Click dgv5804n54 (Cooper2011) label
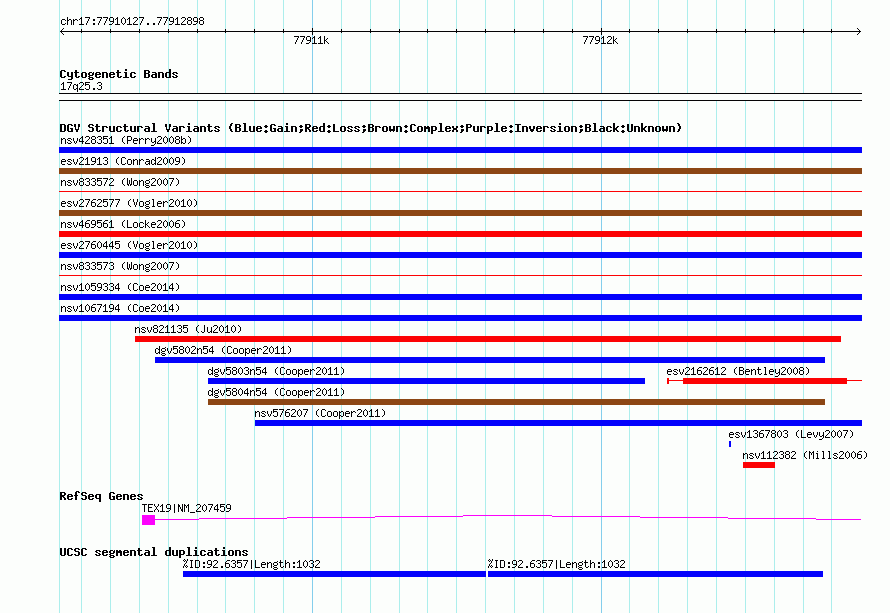890x613 pixels. [276, 392]
